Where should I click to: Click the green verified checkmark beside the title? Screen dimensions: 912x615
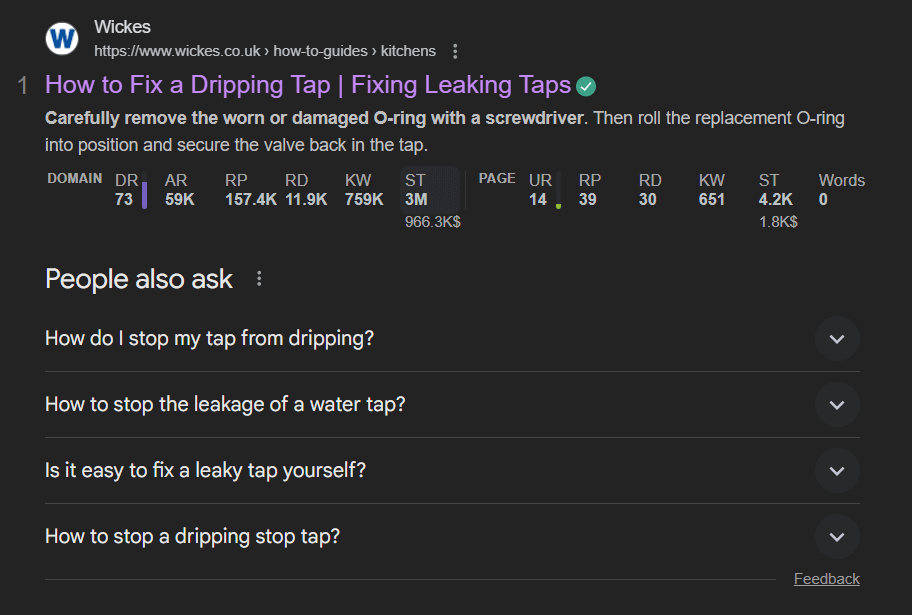click(586, 85)
